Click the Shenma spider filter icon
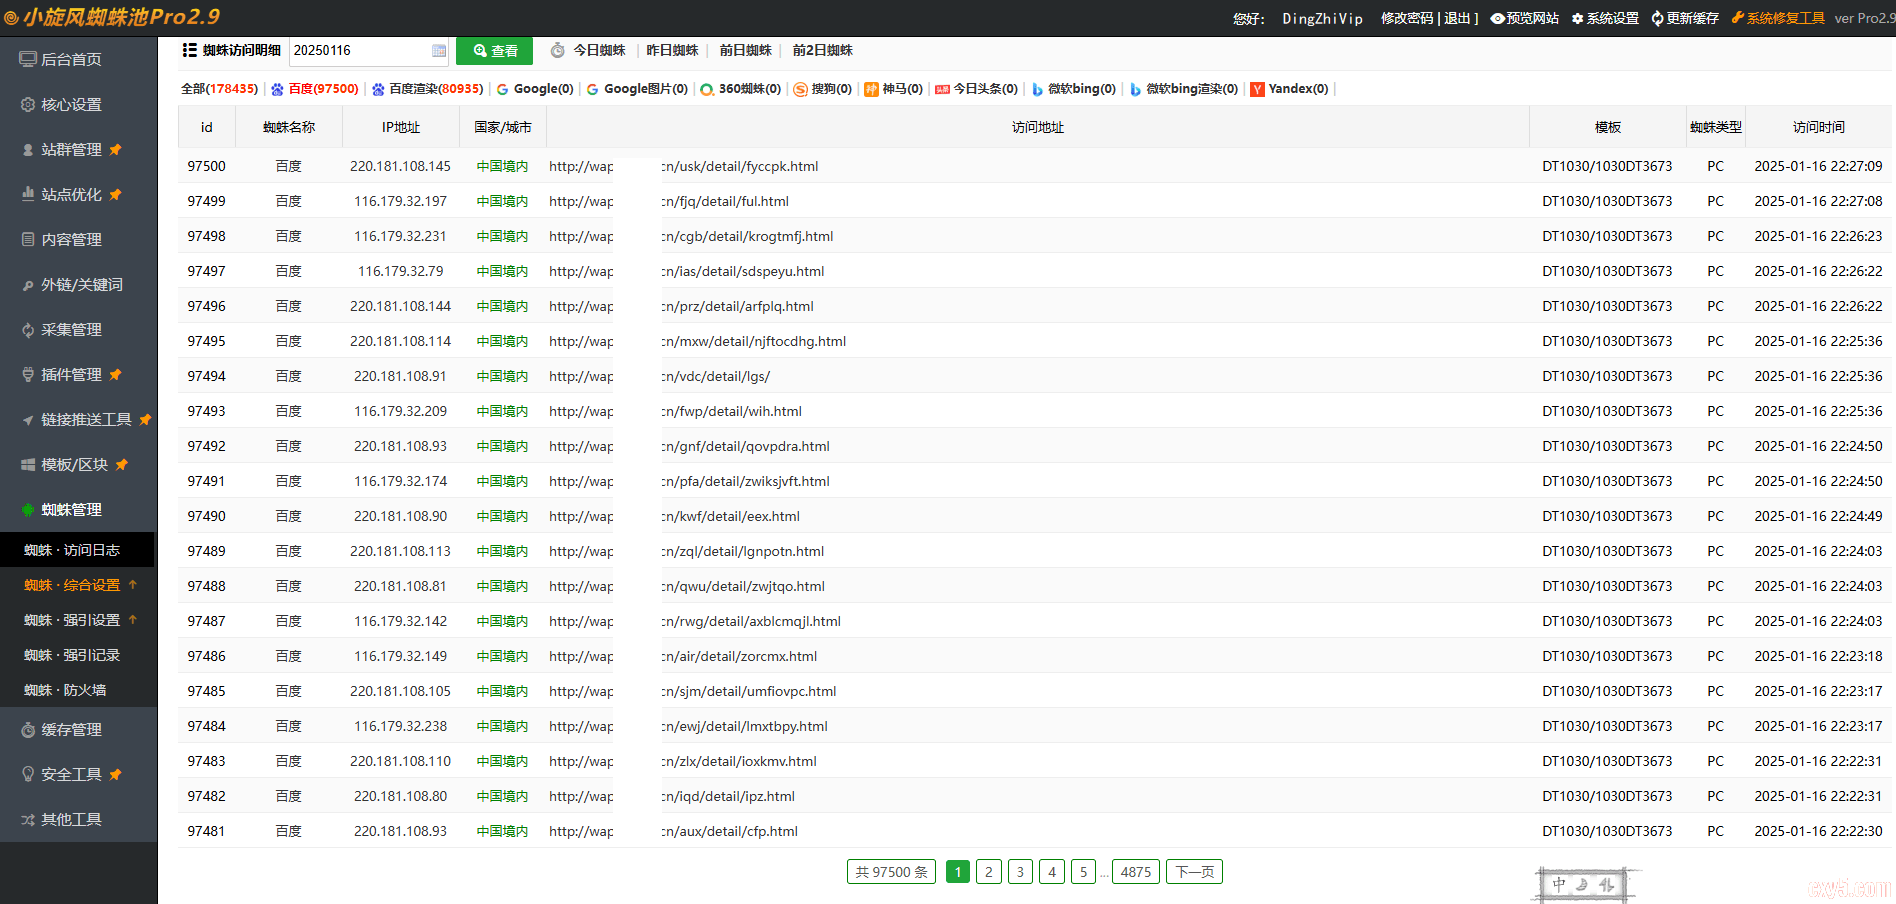Image resolution: width=1896 pixels, height=904 pixels. [871, 89]
